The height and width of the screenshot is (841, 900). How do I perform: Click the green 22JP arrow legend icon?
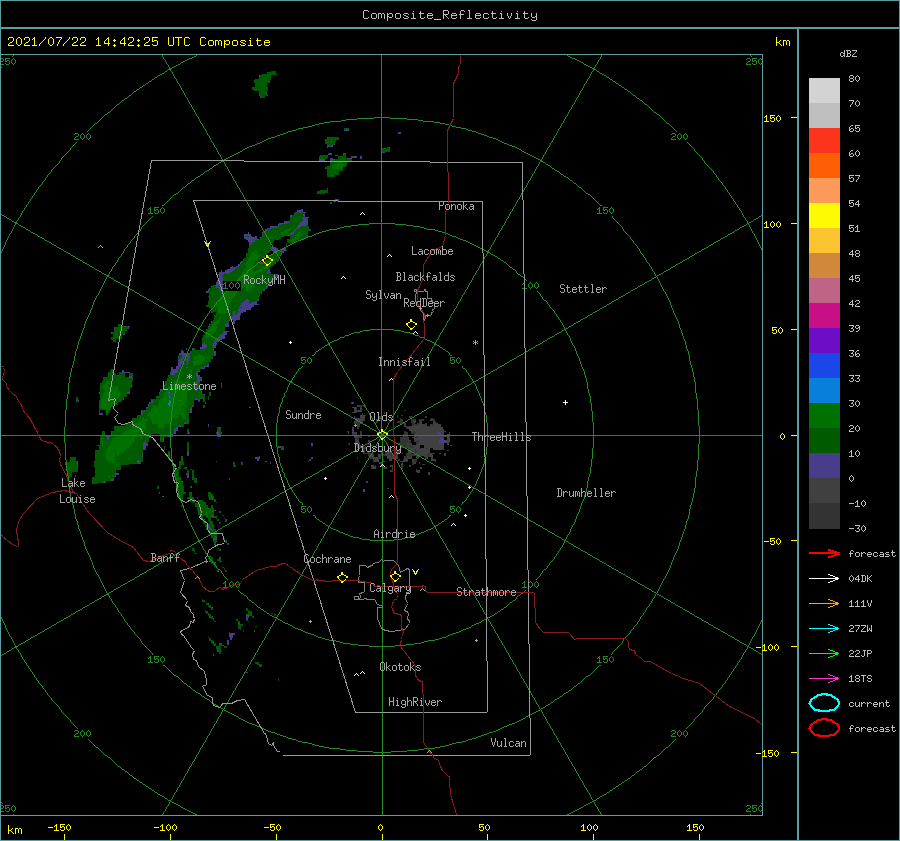[824, 653]
